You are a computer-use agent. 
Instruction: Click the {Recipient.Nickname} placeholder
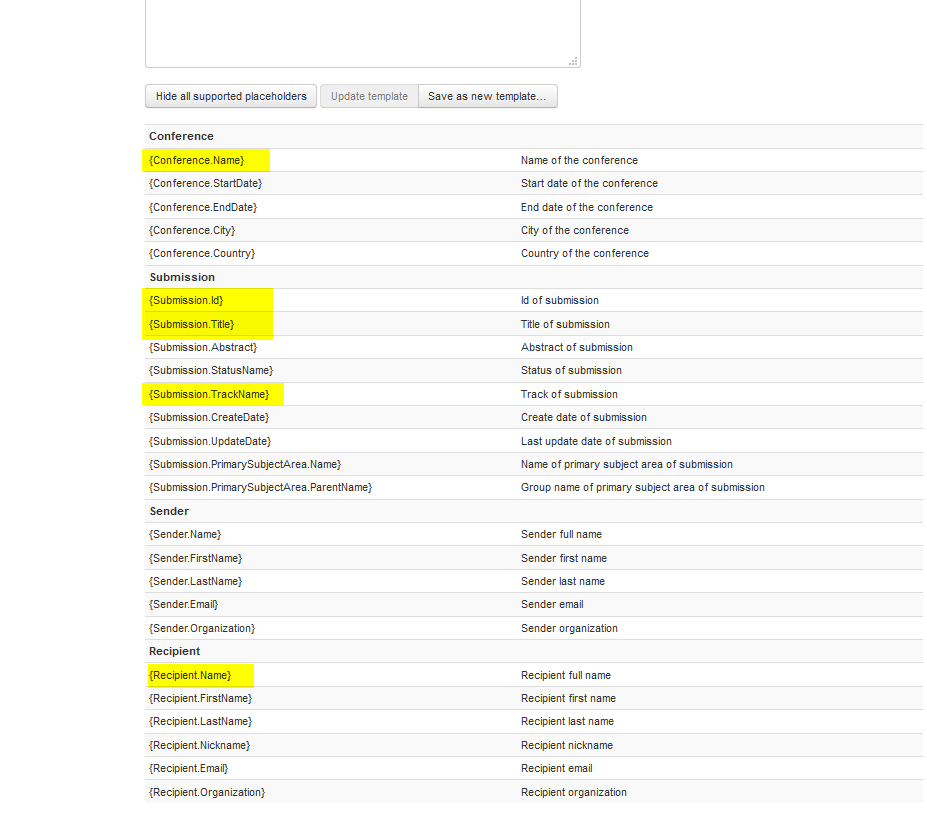tap(199, 745)
